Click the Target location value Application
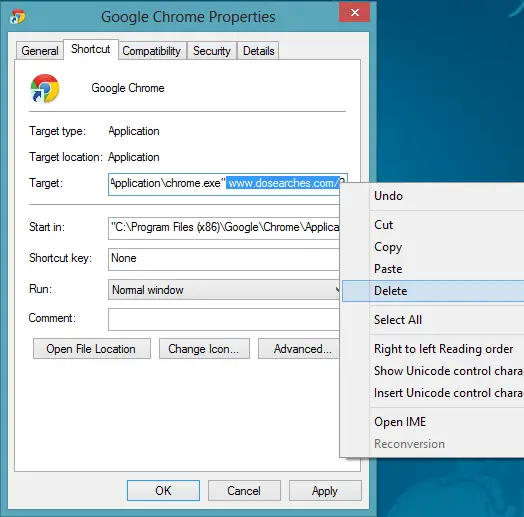The width and height of the screenshot is (524, 517). (134, 157)
